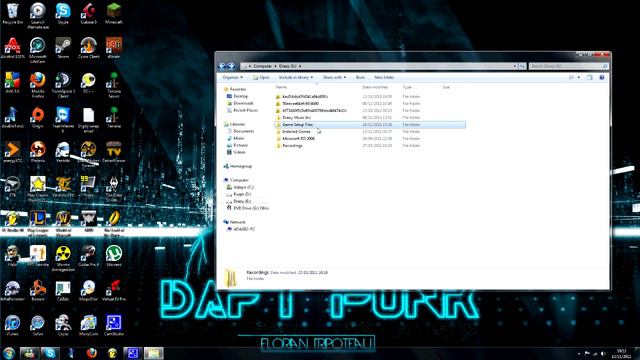Open the Cubase 5 desktop shortcut

point(88,13)
